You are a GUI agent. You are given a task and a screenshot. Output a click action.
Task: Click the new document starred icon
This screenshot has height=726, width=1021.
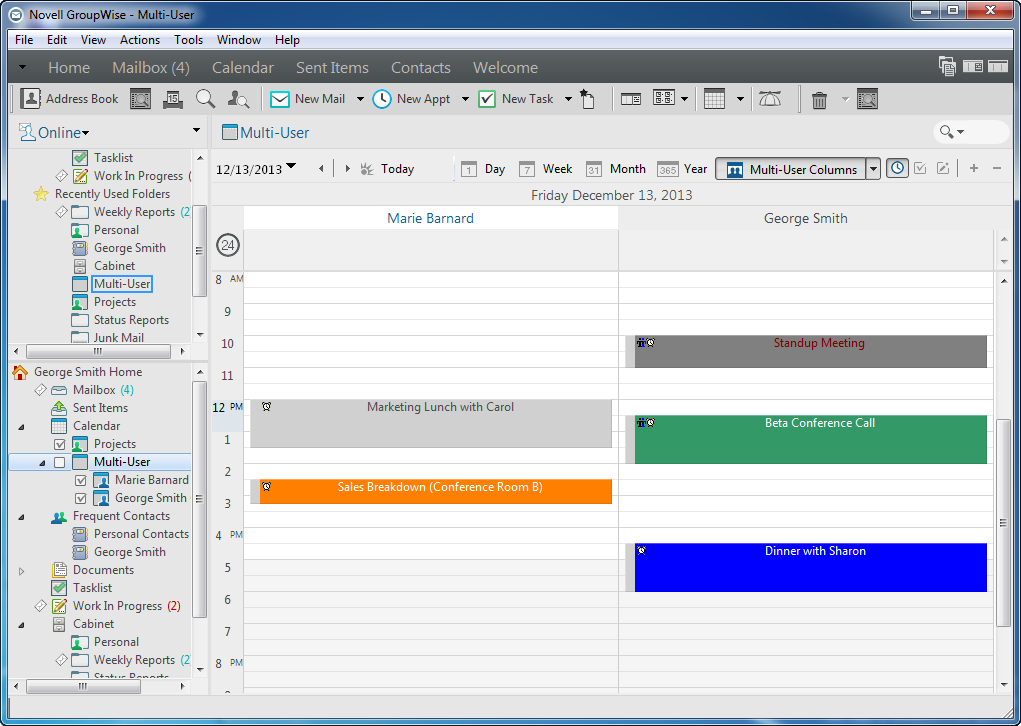pyautogui.click(x=587, y=99)
